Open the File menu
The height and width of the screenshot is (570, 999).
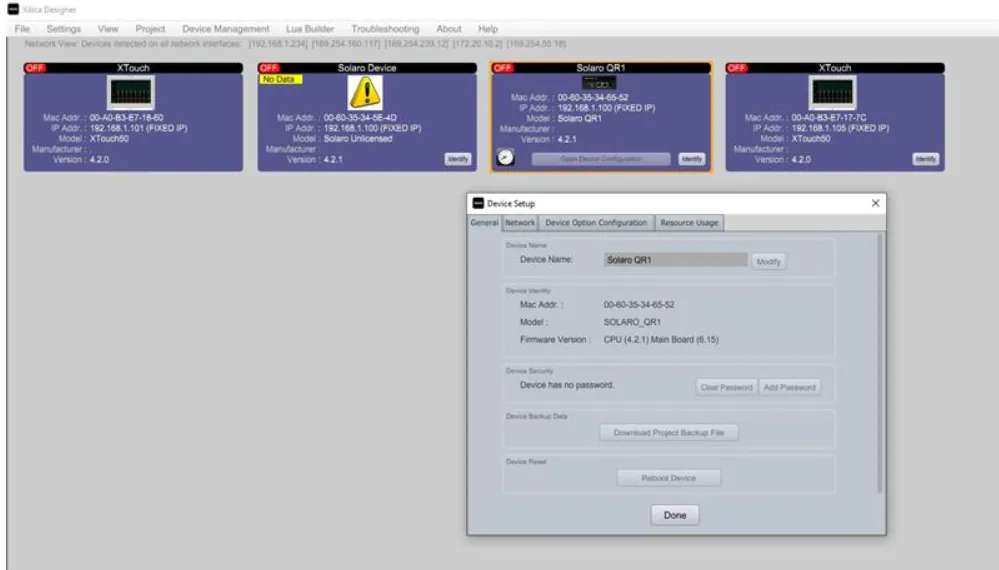(22, 29)
